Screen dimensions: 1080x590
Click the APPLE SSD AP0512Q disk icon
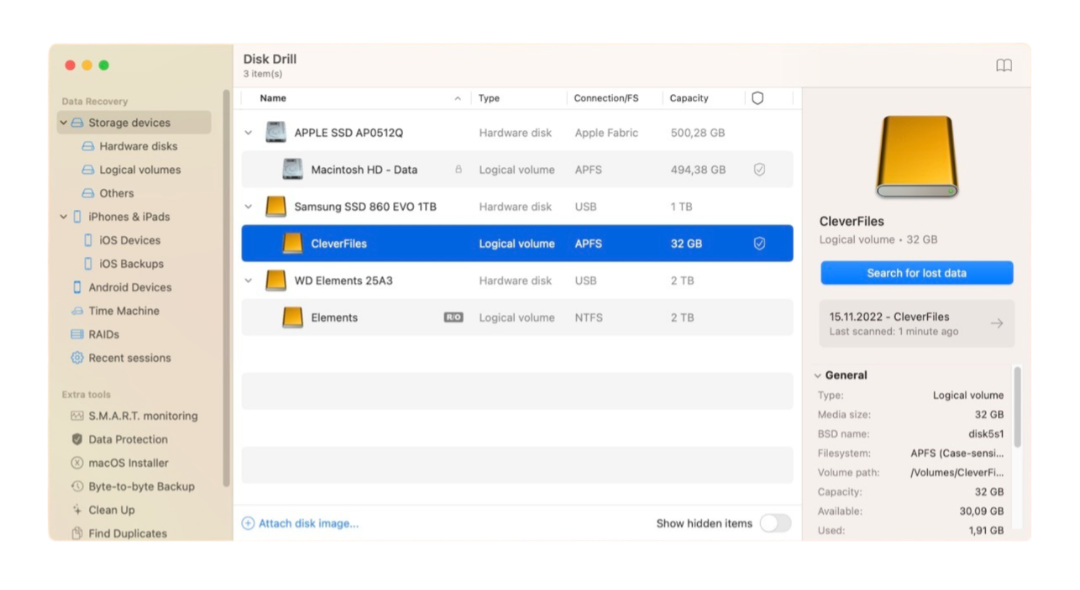point(276,132)
